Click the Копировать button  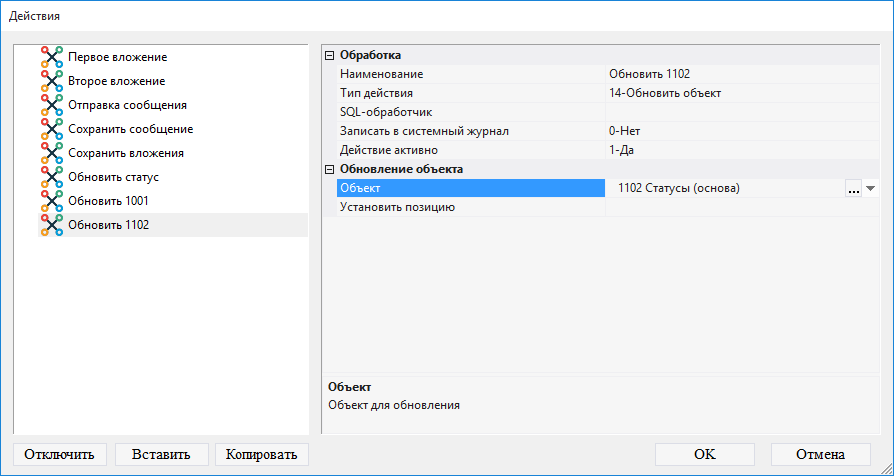click(261, 454)
